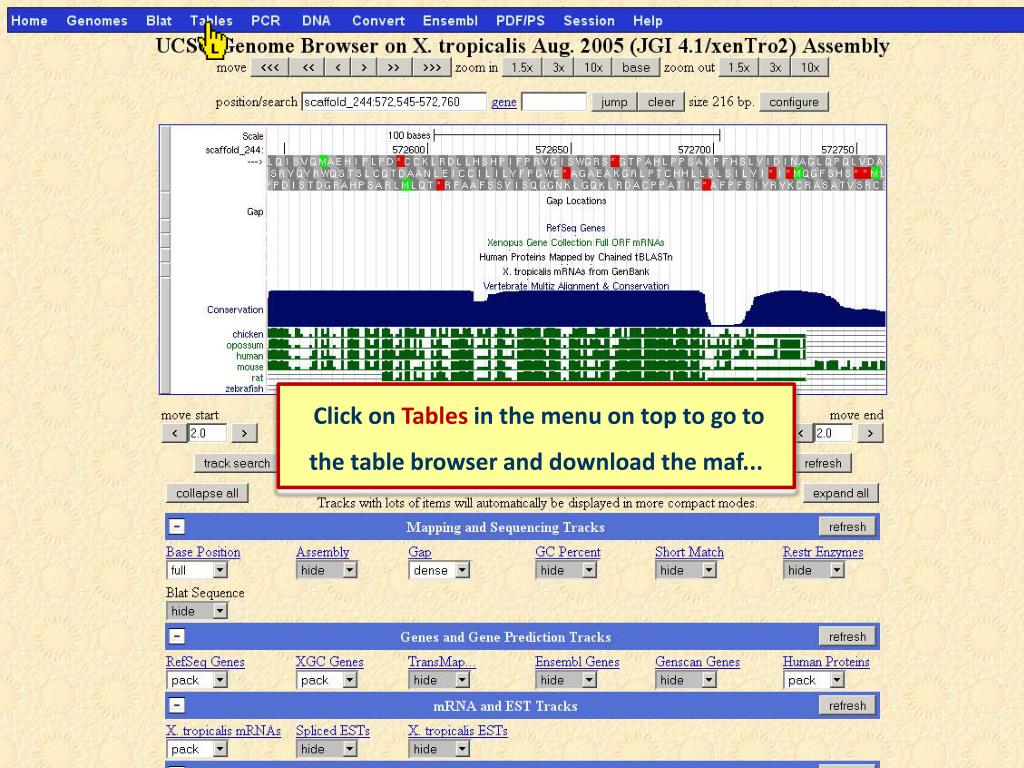Click the position/search text field
Image resolution: width=1024 pixels, height=768 pixels.
[394, 102]
